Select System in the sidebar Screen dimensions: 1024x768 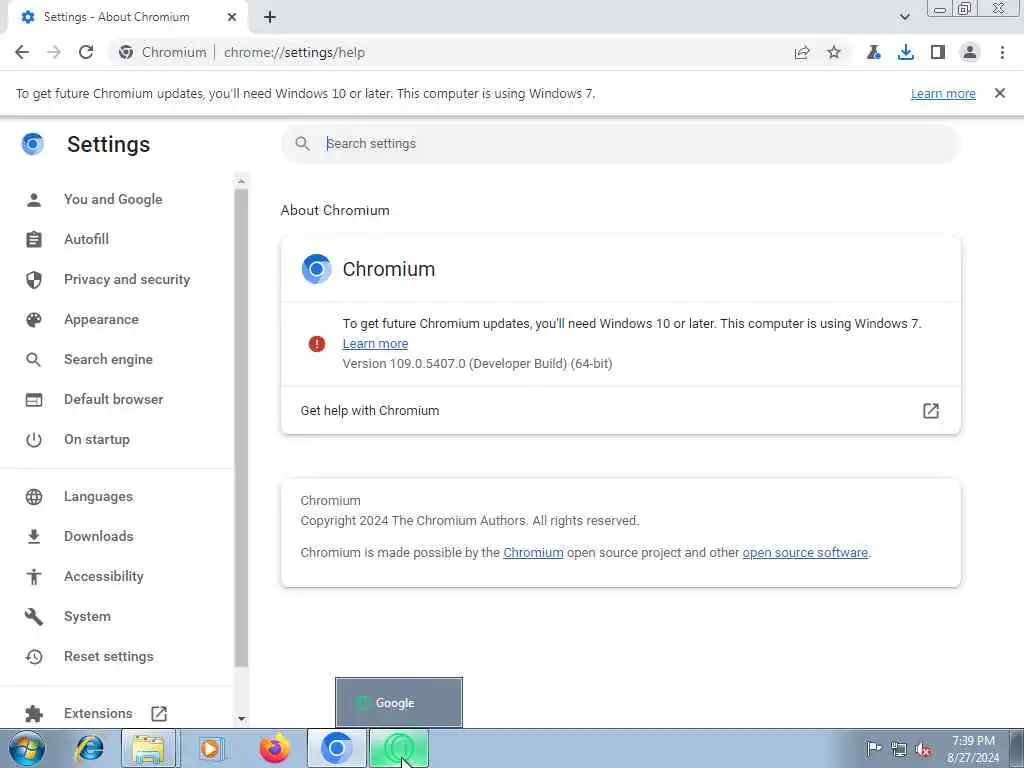[x=88, y=616]
